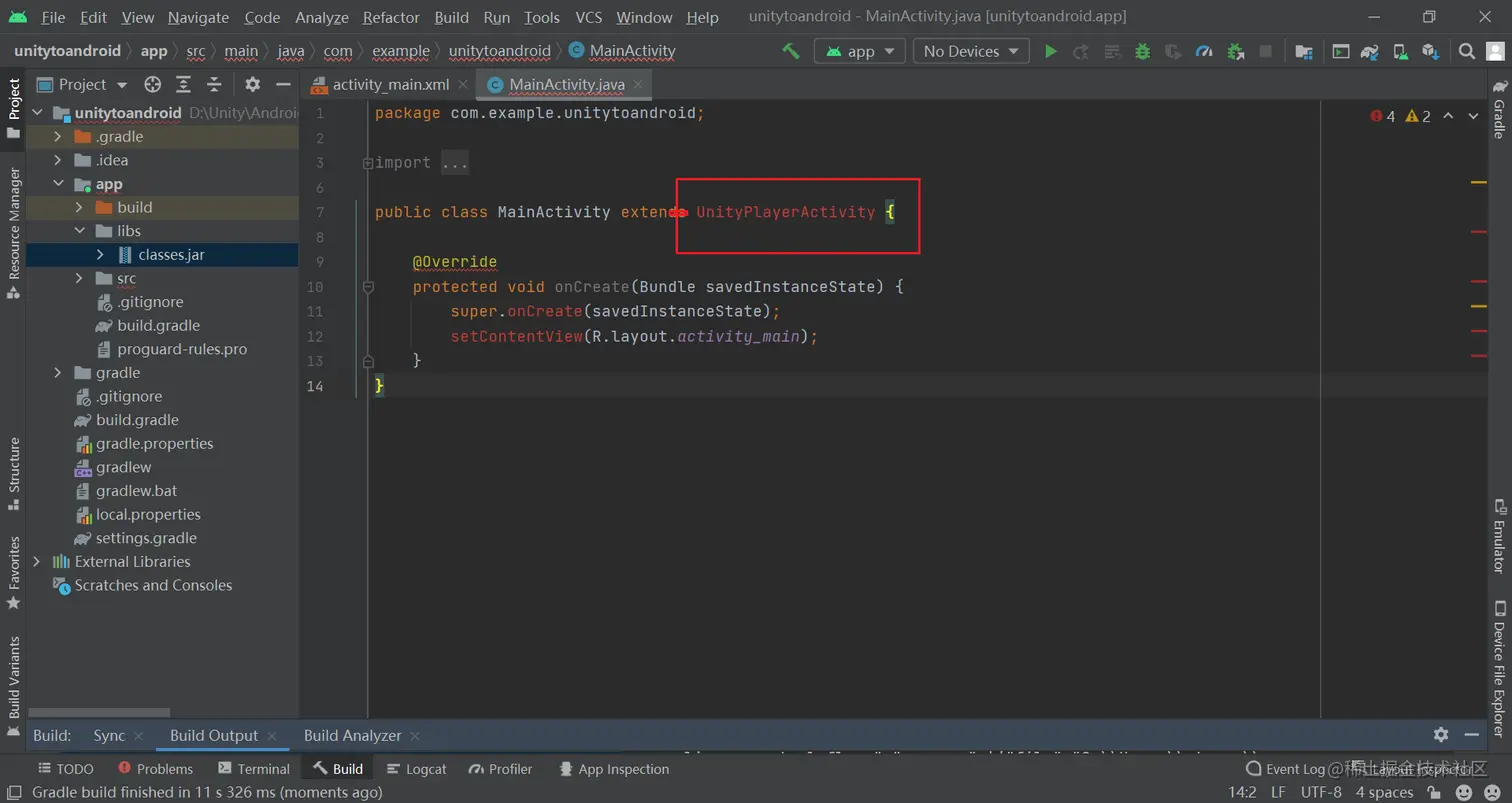Switch to activity_main.xml editor tab
Viewport: 1512px width, 803px height.
pyautogui.click(x=391, y=85)
